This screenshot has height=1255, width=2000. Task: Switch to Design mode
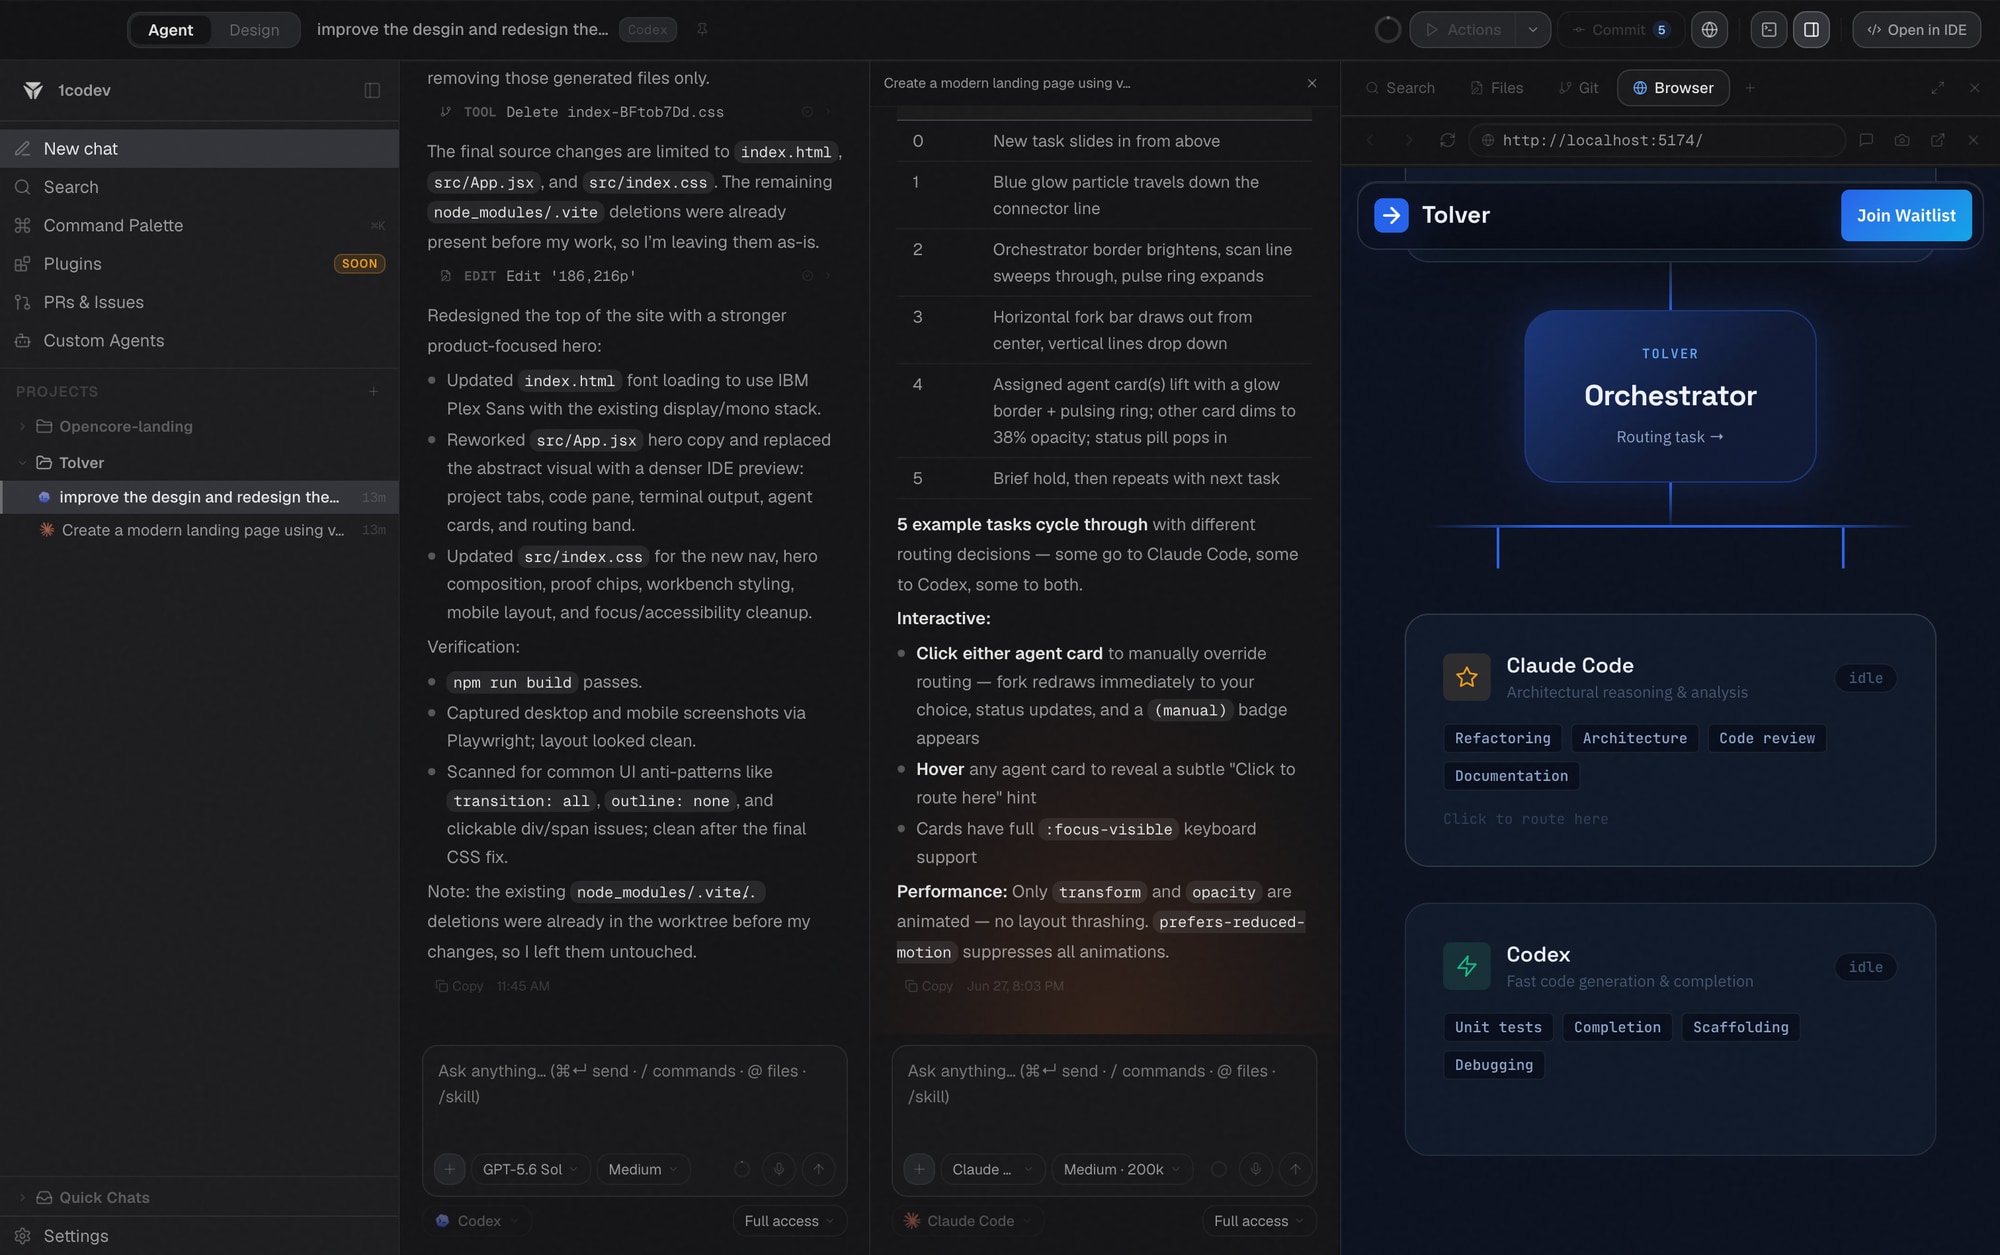point(254,30)
